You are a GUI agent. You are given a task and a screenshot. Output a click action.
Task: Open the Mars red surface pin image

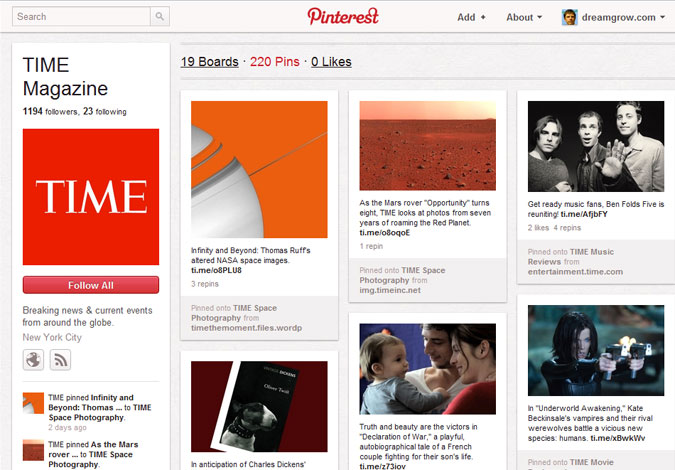coord(427,145)
